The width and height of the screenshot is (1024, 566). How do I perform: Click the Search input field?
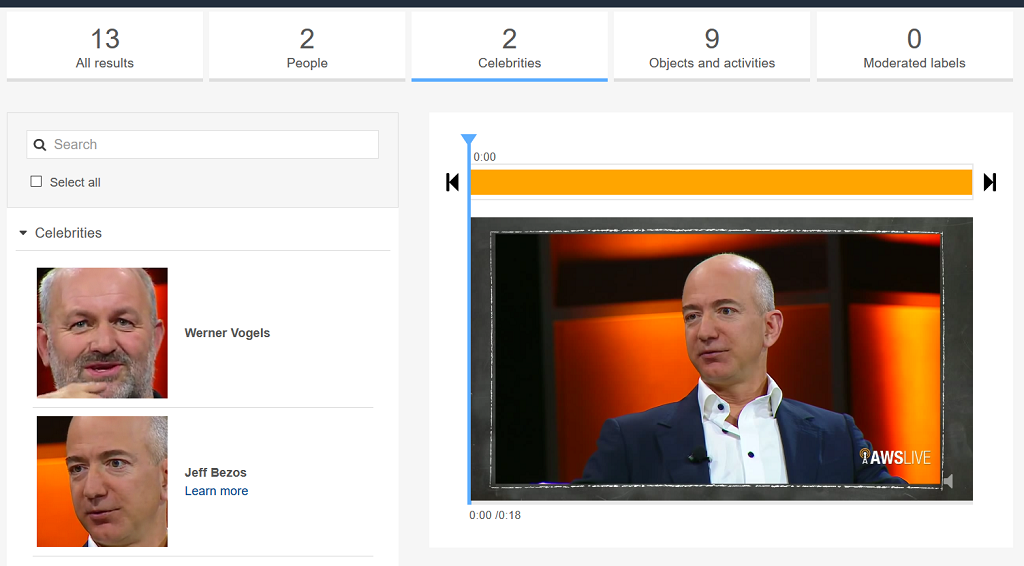pos(202,144)
